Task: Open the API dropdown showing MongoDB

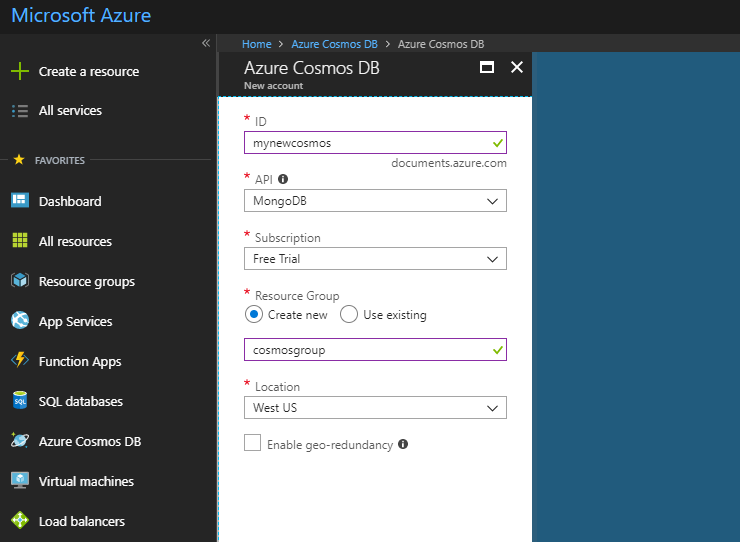Action: coord(375,201)
